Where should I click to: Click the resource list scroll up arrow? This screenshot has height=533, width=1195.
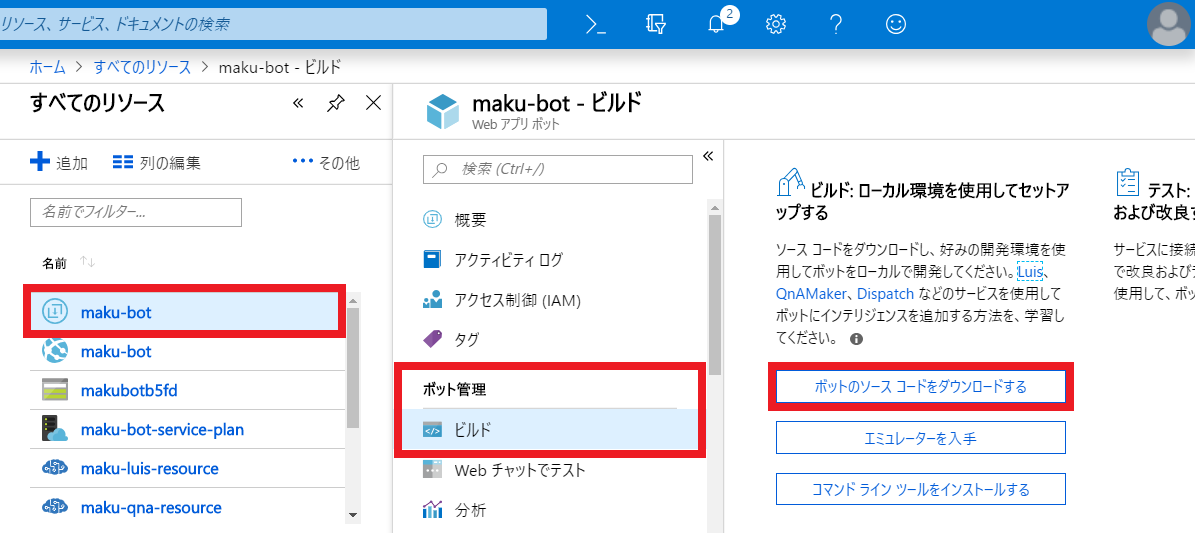(x=353, y=300)
